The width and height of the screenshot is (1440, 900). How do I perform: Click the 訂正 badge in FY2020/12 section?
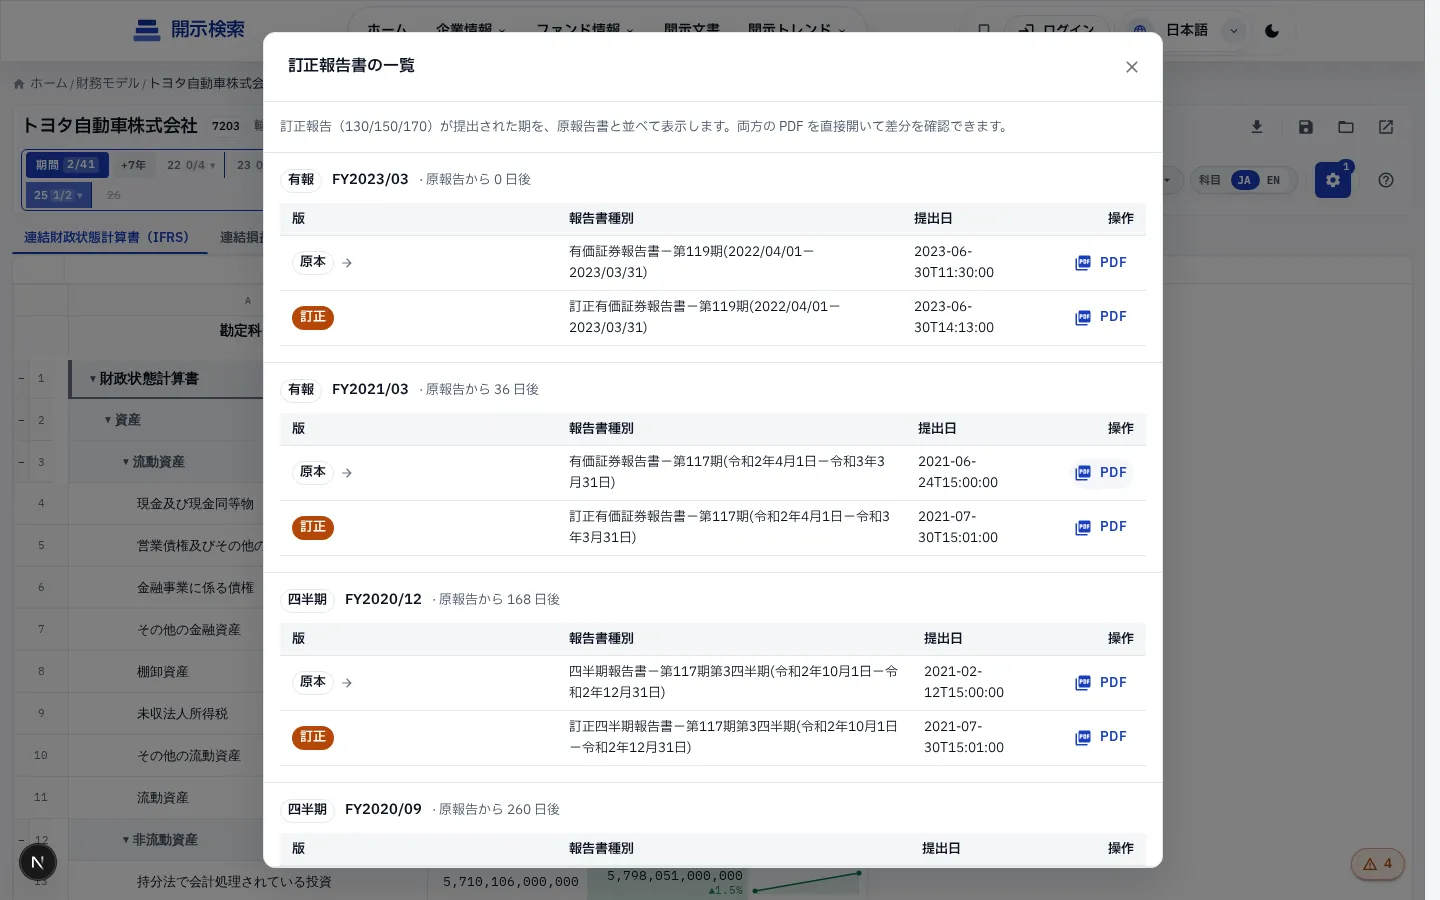click(x=313, y=737)
